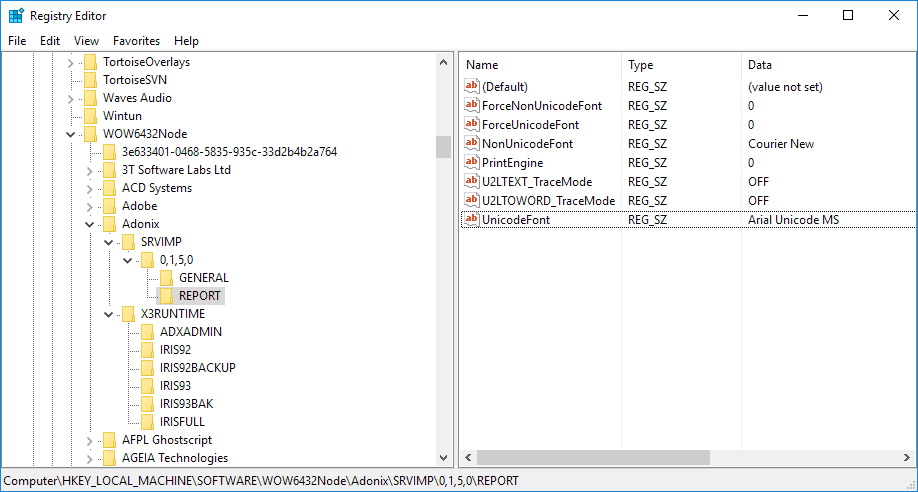Click the string icon beside U2LTEXT_TraceMode

(x=471, y=181)
